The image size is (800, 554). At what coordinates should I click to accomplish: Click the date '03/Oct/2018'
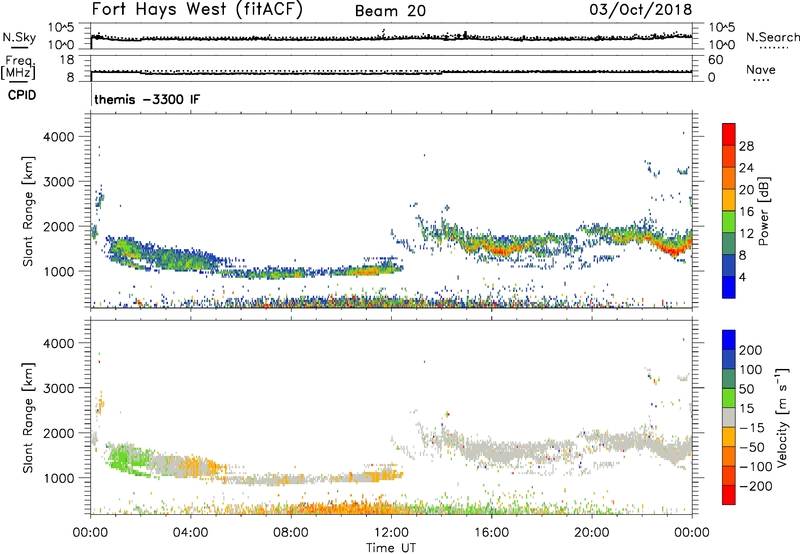point(641,10)
